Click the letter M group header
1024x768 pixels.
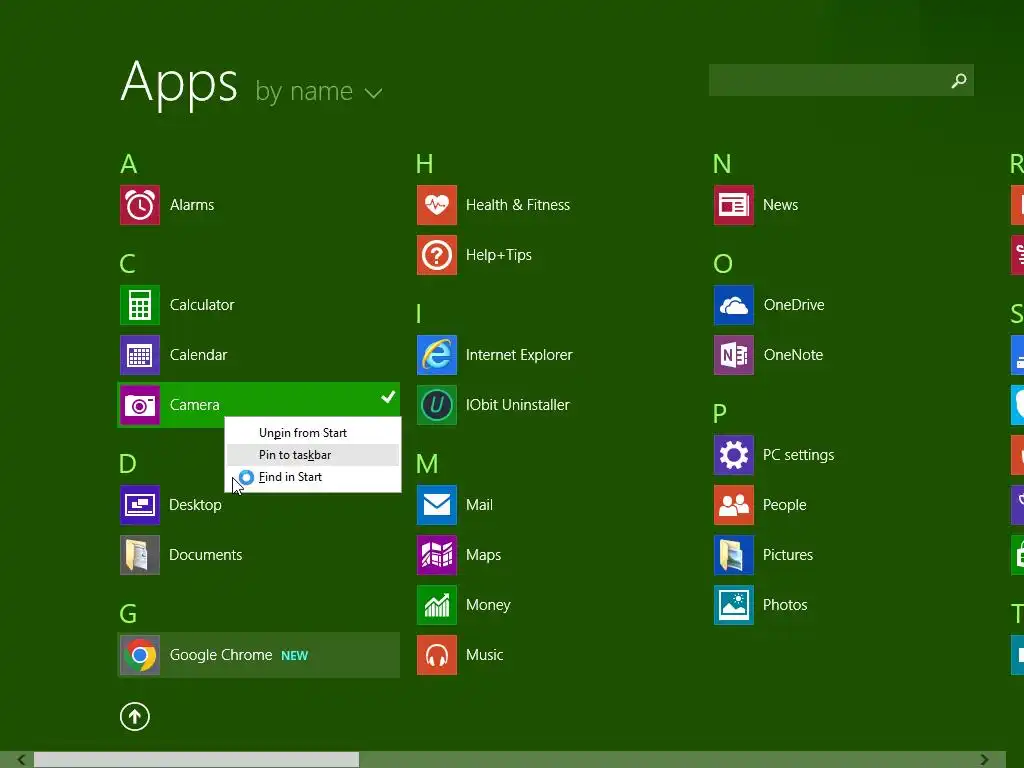(428, 464)
